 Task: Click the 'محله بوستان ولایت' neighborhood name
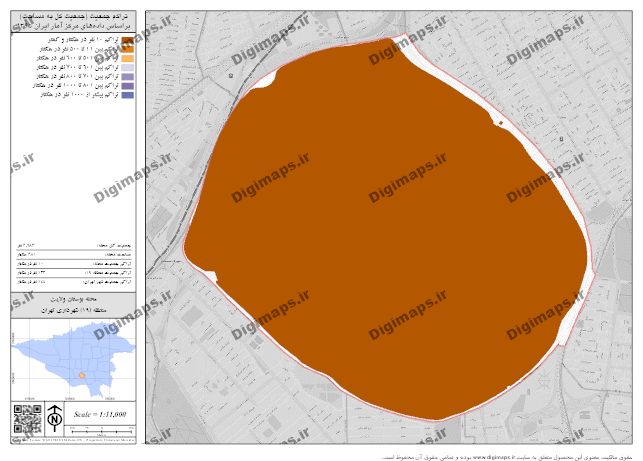tap(73, 299)
